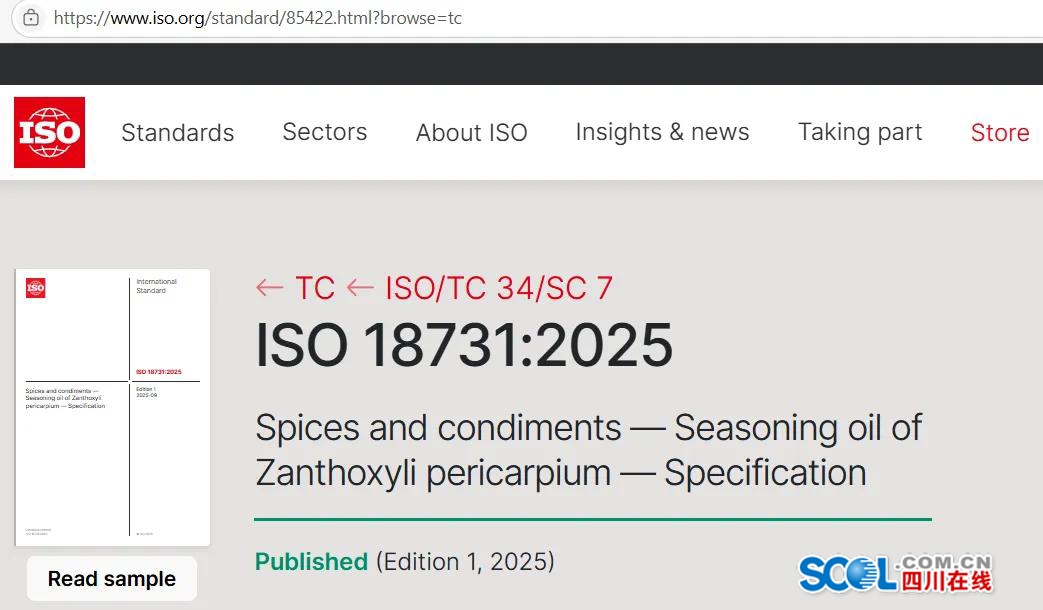This screenshot has width=1043, height=610.
Task: Go back to the TC link
Action: point(315,289)
